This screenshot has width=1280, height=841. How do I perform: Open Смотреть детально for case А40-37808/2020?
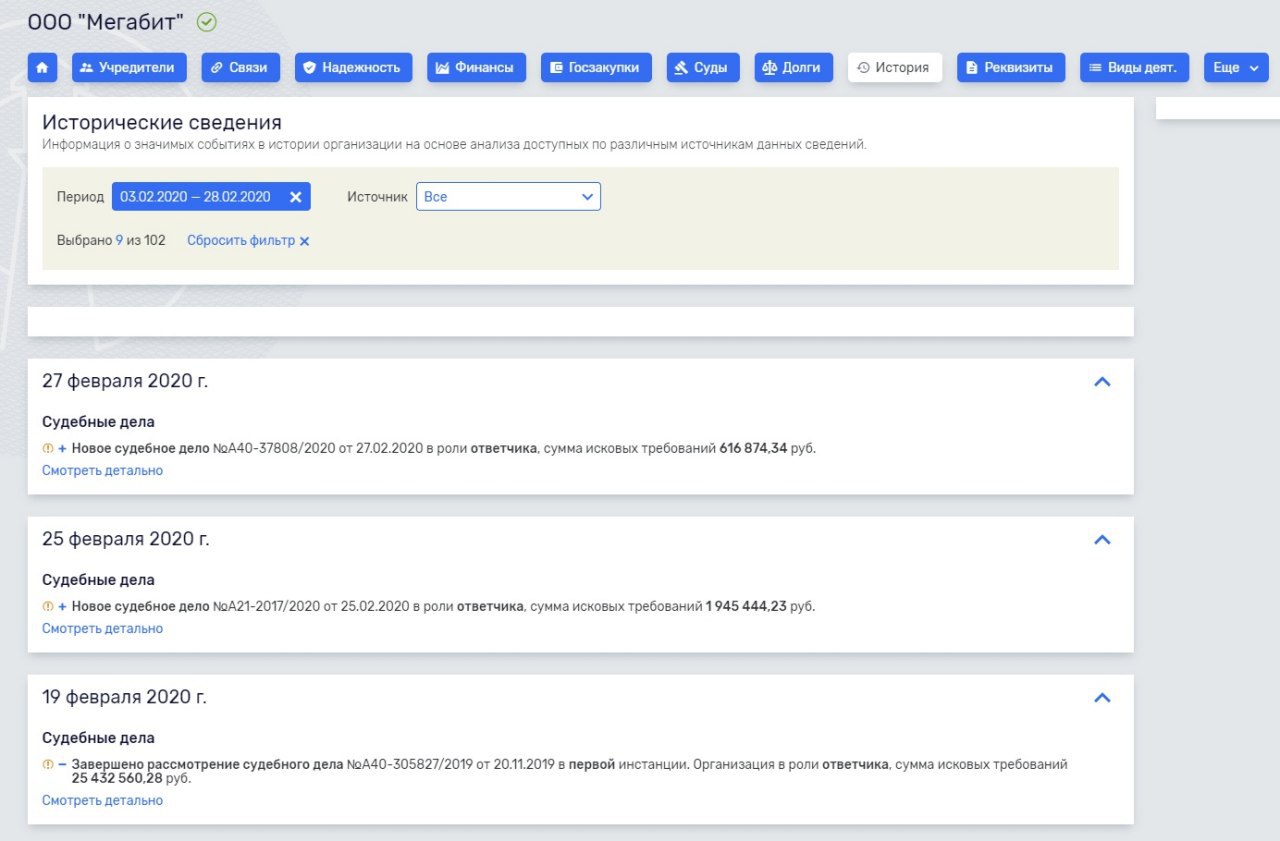(x=102, y=470)
